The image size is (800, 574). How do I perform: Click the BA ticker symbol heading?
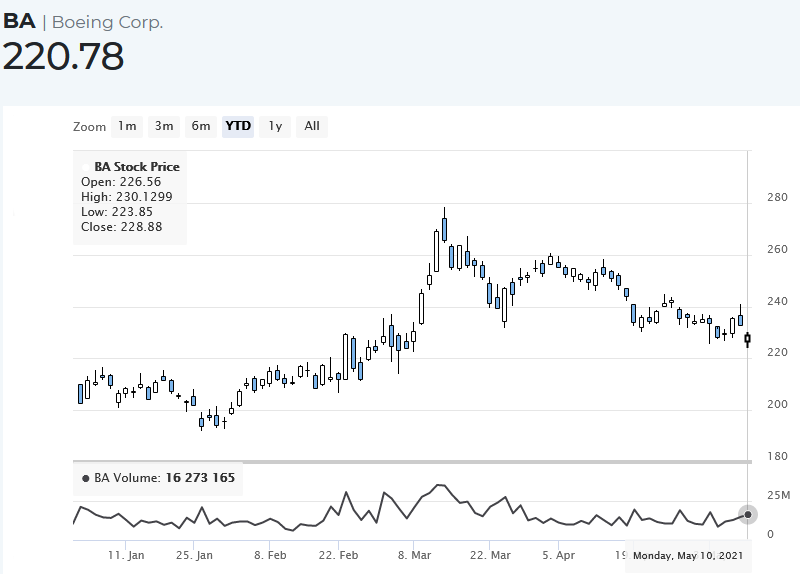click(19, 22)
